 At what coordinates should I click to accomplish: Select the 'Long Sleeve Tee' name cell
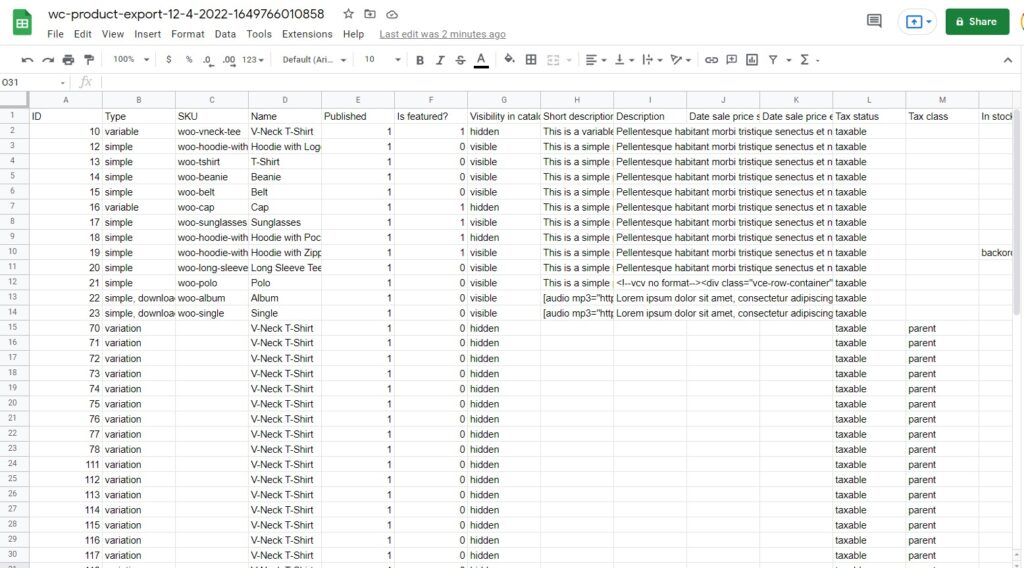[285, 268]
